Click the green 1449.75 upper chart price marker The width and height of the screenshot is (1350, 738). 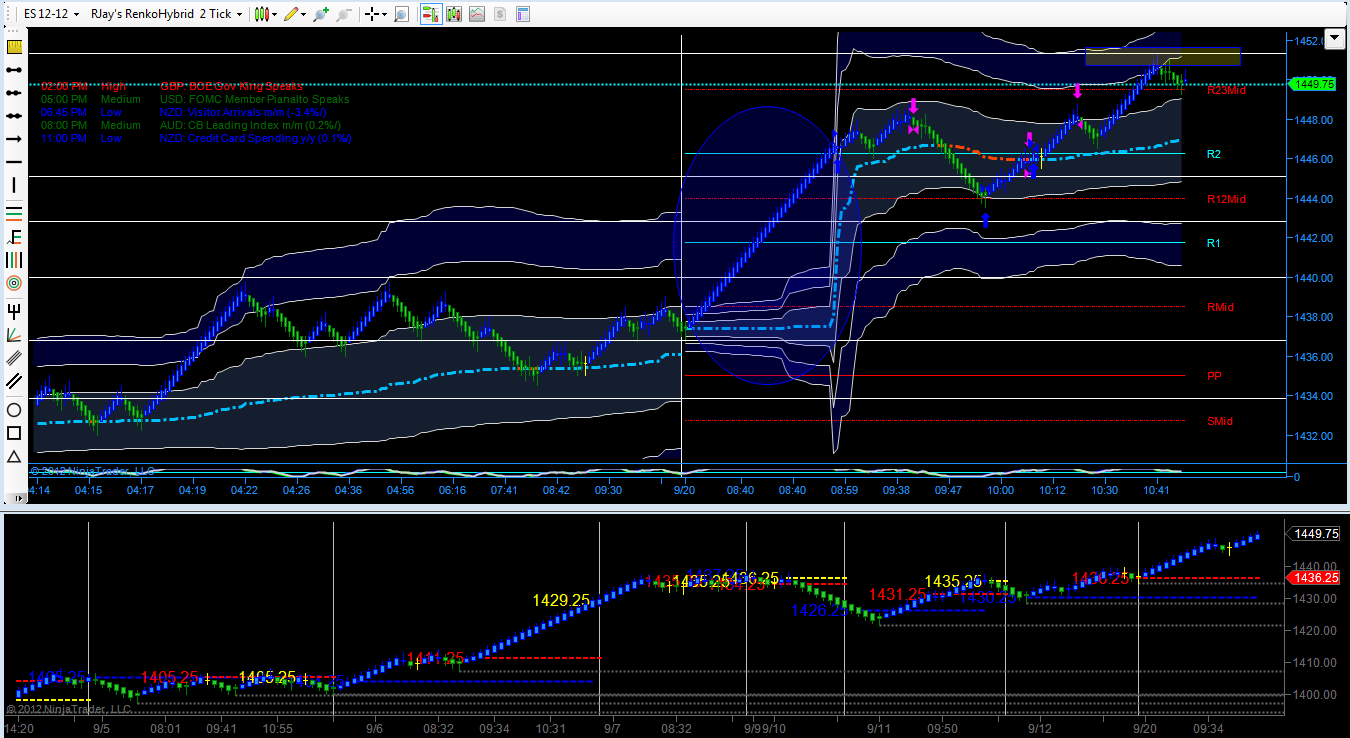coord(1314,84)
